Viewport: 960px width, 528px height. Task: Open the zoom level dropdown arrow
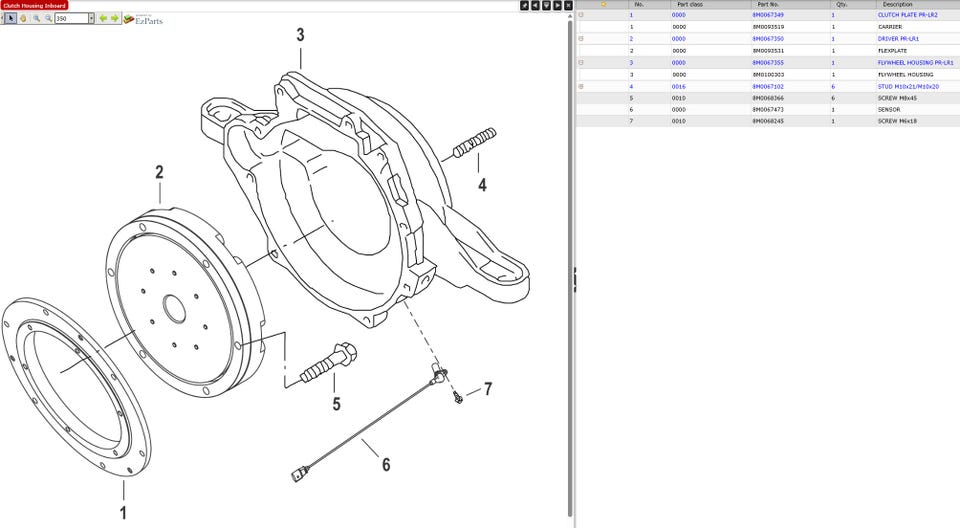point(91,18)
